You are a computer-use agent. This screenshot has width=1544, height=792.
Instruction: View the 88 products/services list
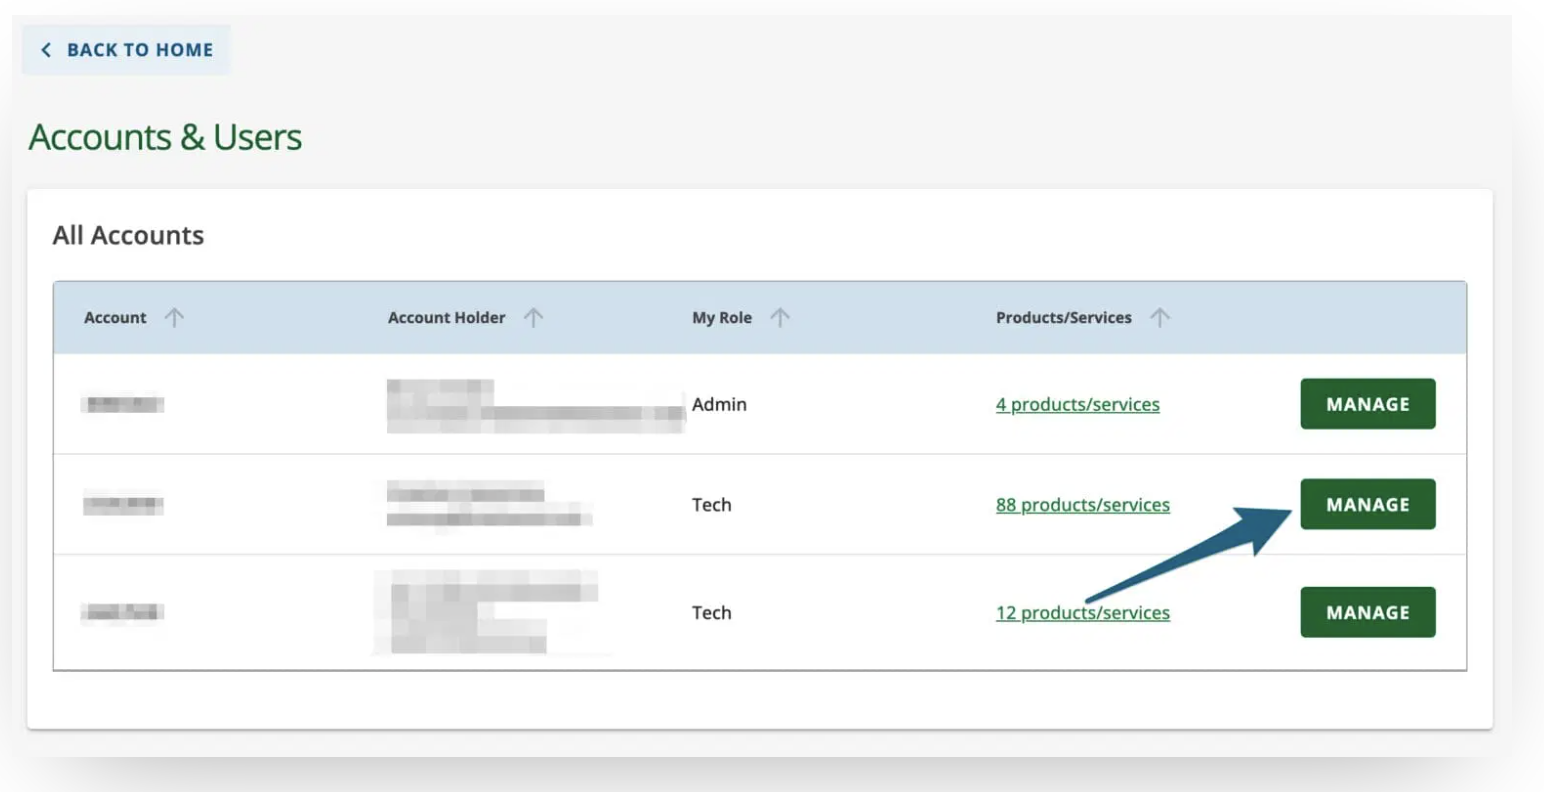1083,505
